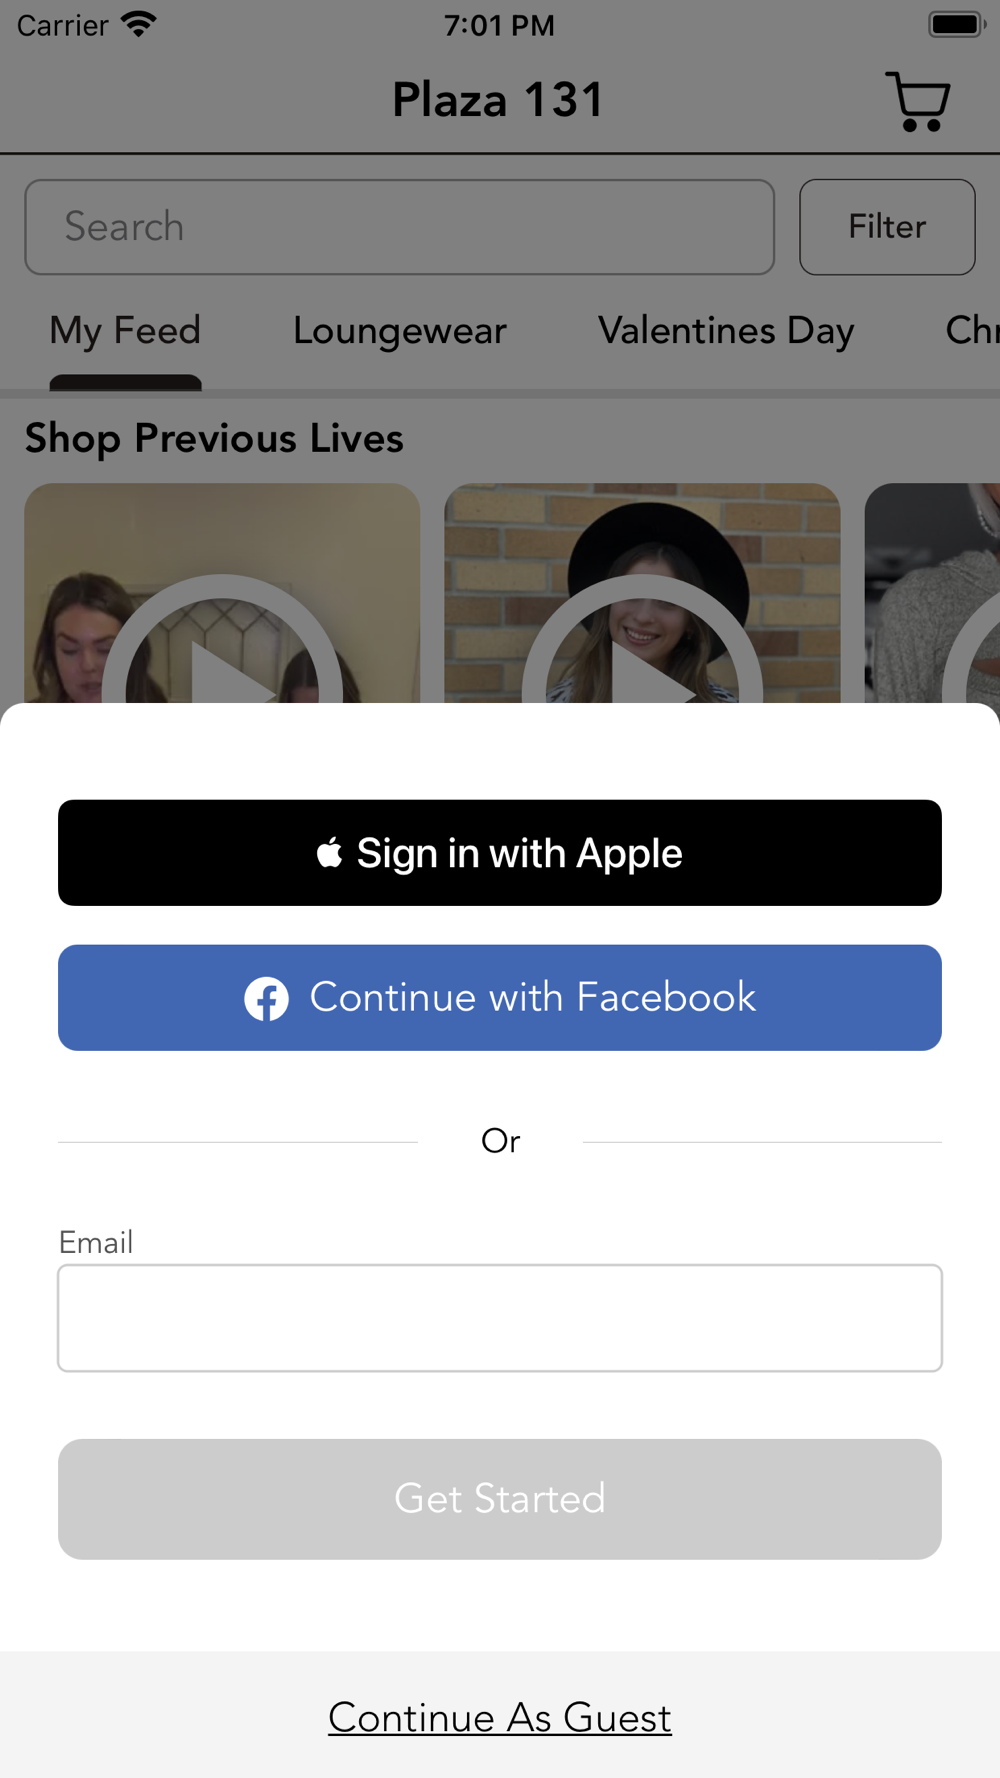Tap the Plaza 131 header title

498,100
